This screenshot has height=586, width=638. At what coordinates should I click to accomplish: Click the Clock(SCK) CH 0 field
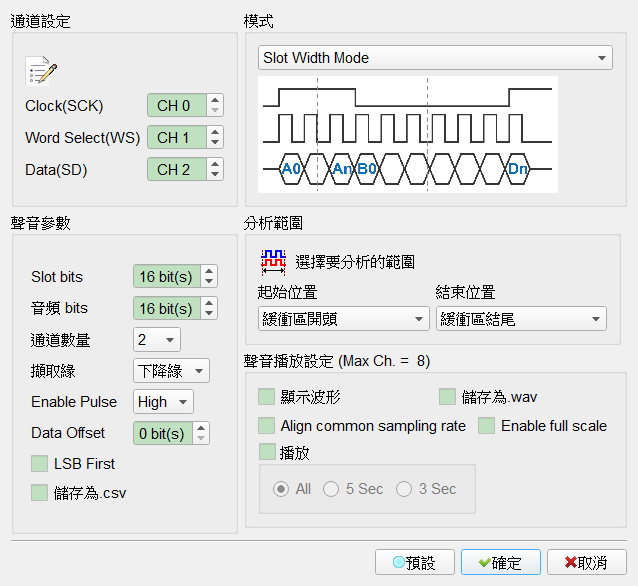[177, 105]
